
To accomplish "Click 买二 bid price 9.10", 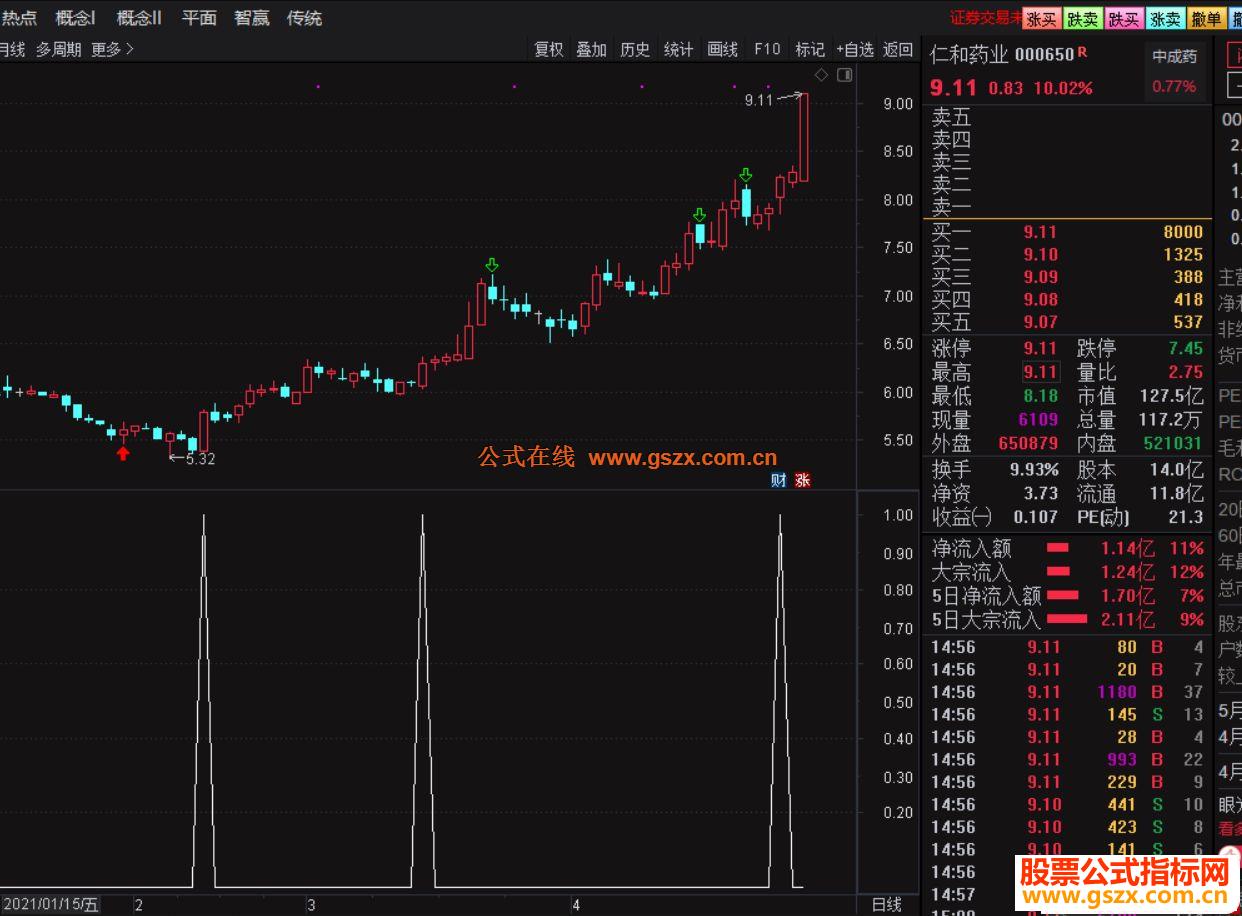I will (x=1040, y=255).
